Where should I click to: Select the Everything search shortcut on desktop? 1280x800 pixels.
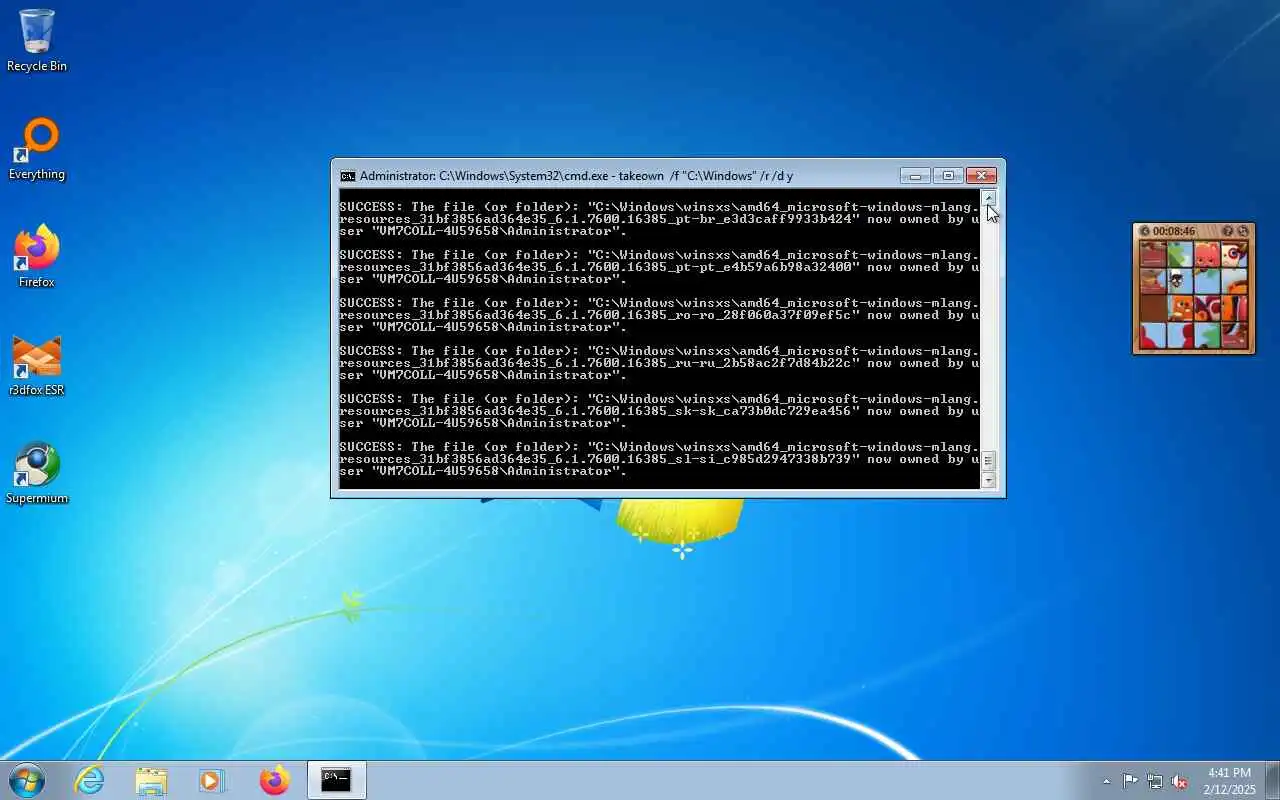37,149
